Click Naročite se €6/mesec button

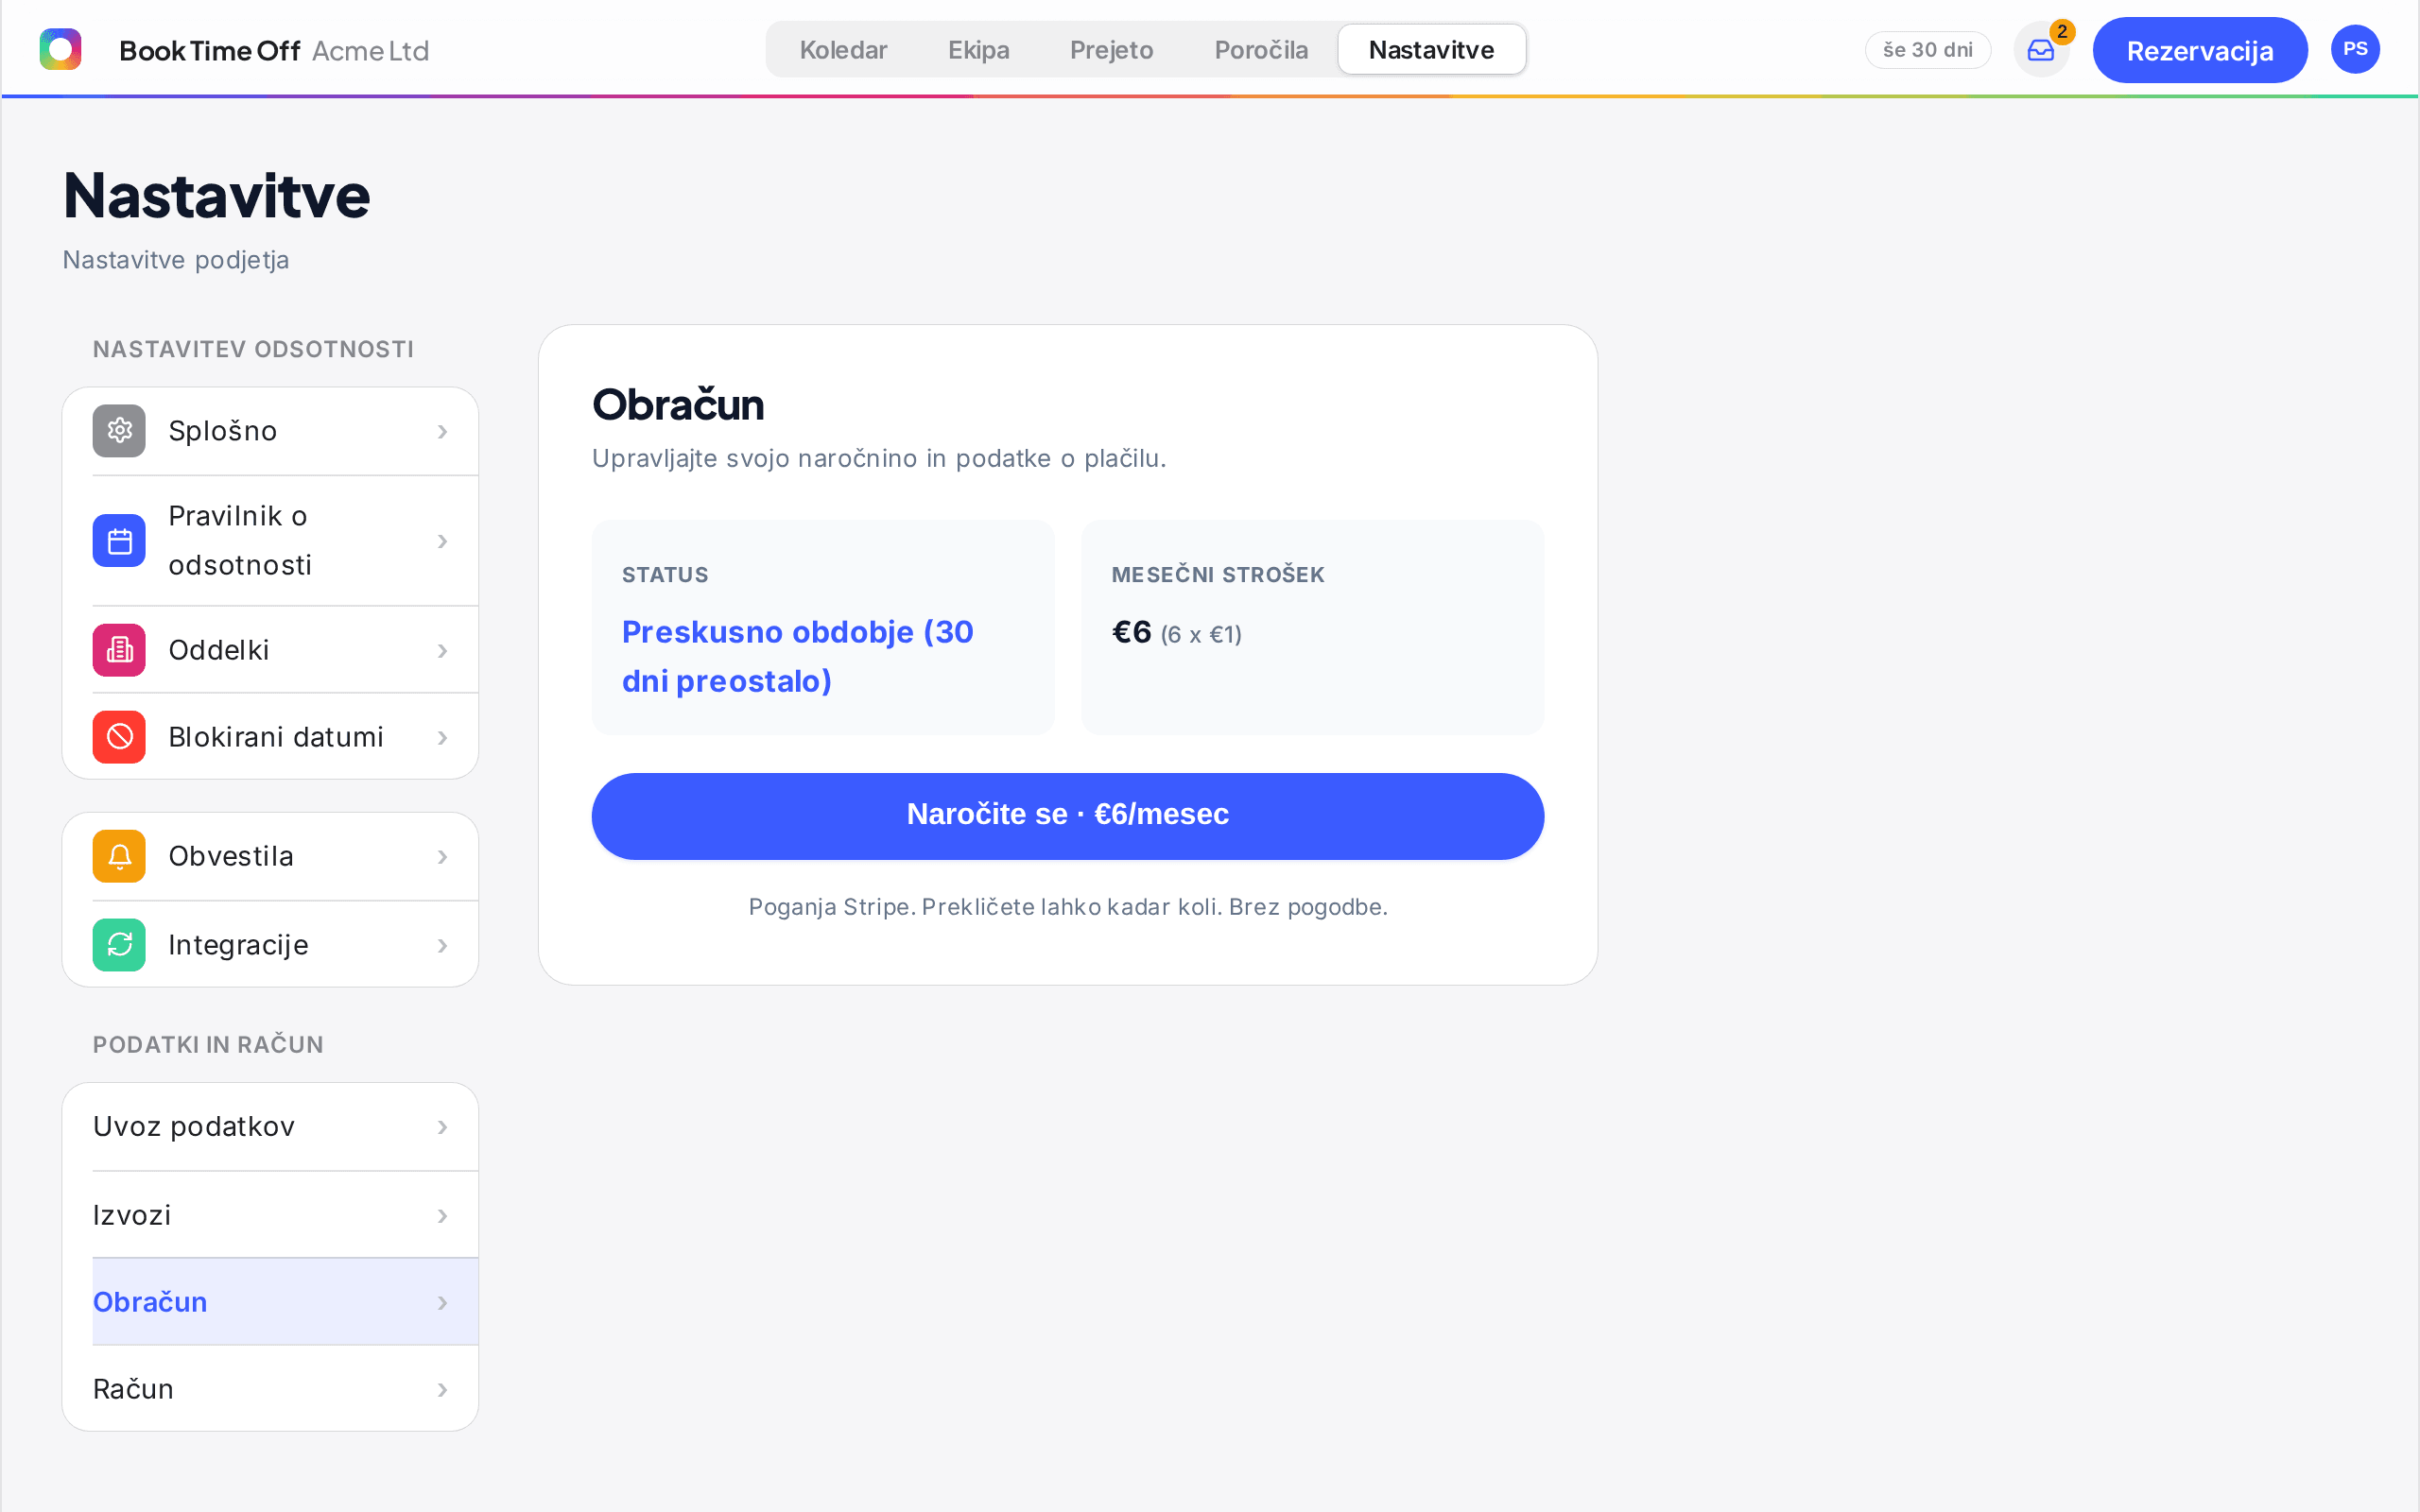pyautogui.click(x=1068, y=816)
